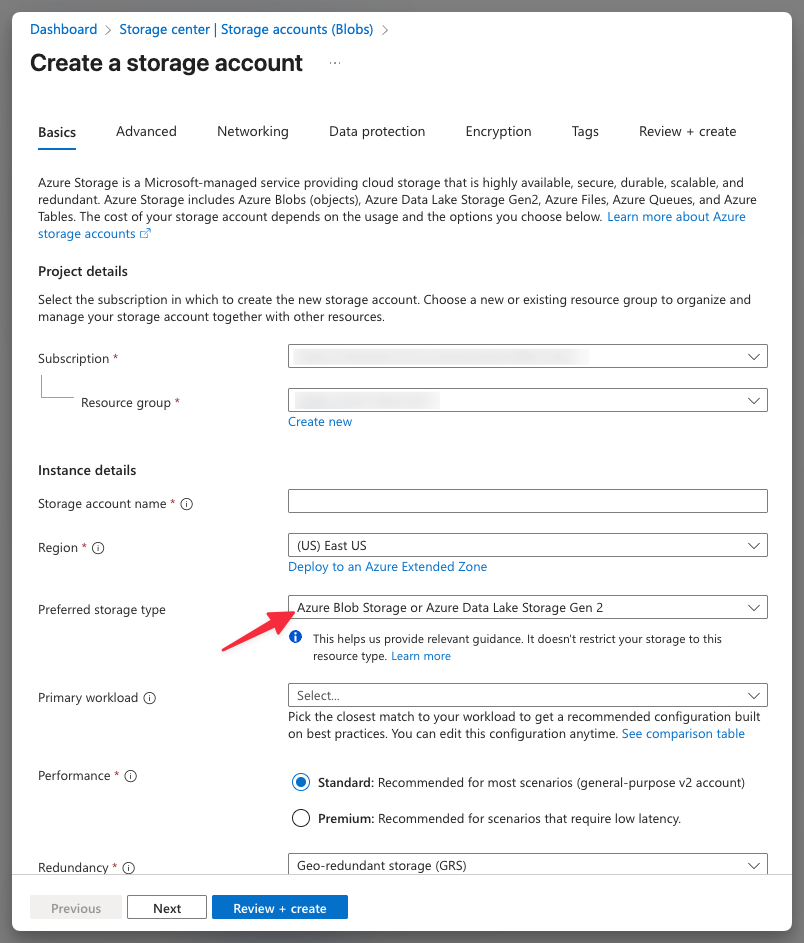Go to Storage center breadcrumb

point(247,29)
